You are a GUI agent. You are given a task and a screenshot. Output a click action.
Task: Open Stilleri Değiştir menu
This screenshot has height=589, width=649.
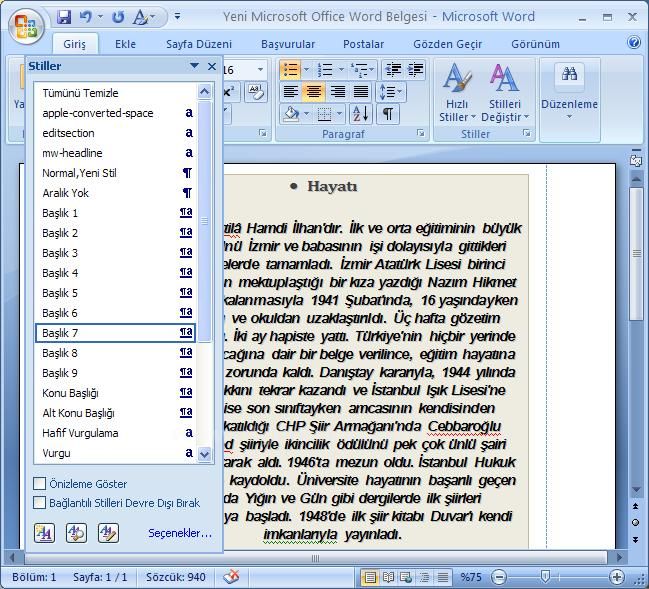point(505,93)
